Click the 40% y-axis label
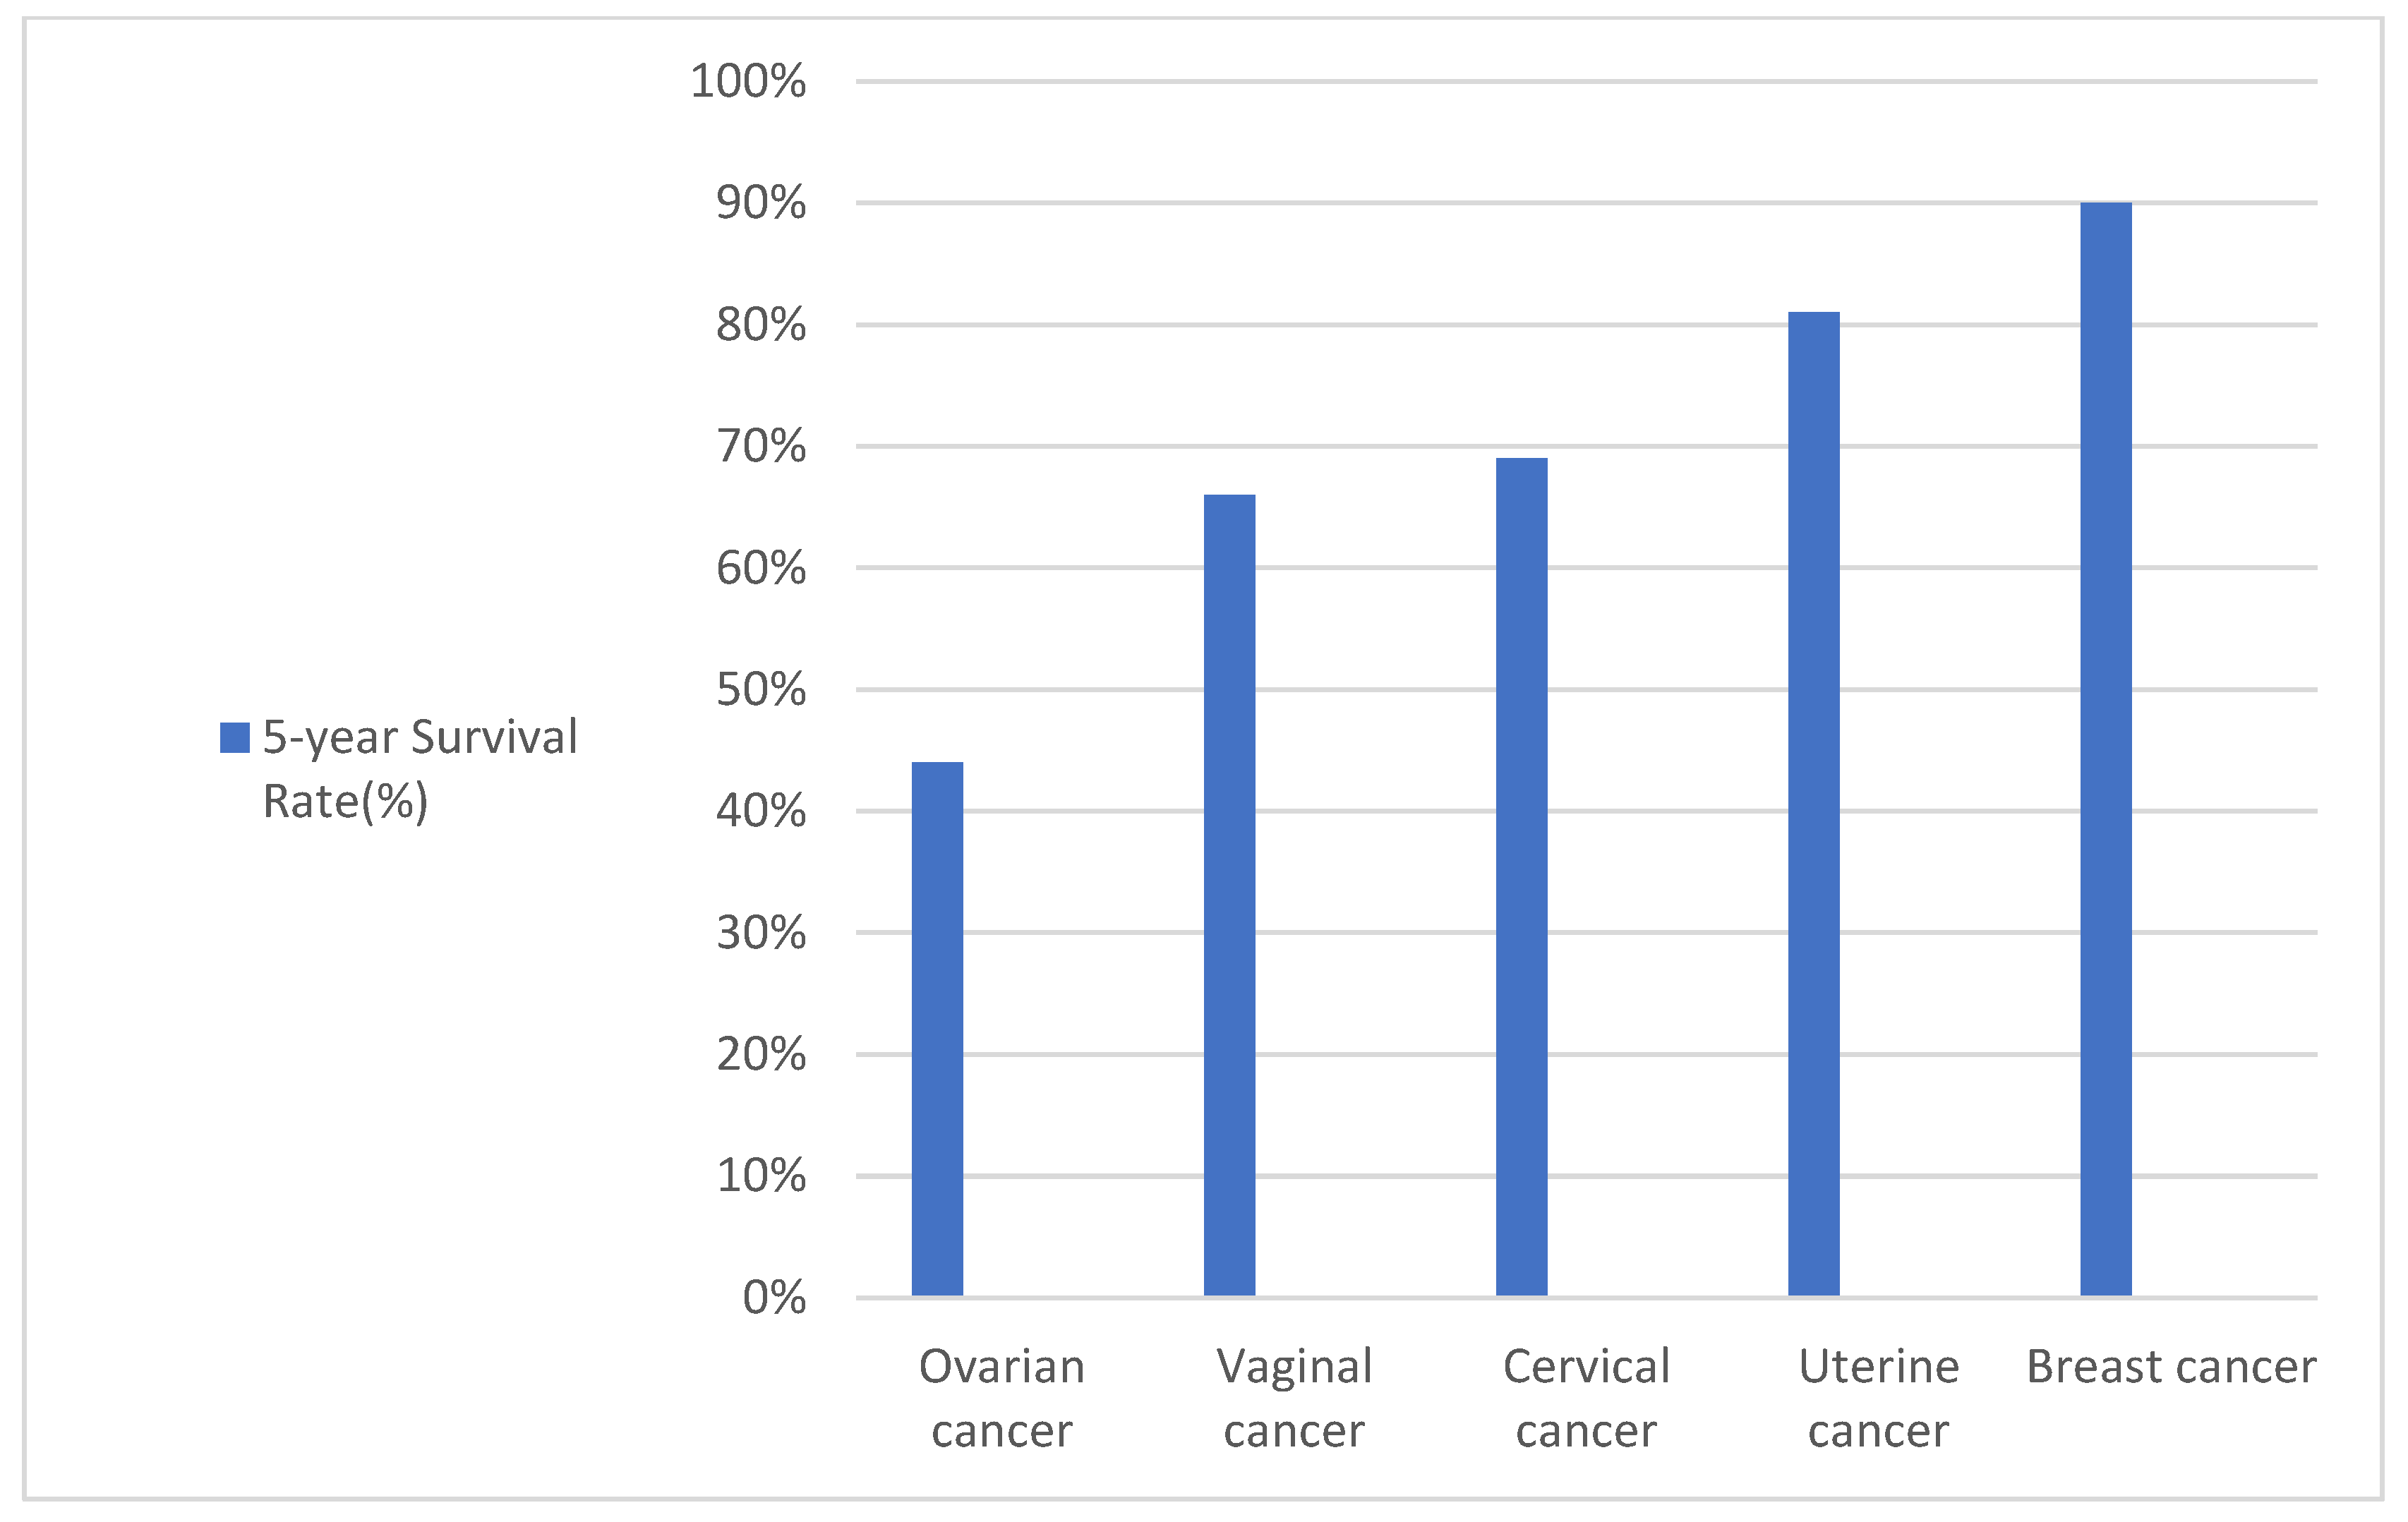The image size is (2408, 1522). (761, 811)
